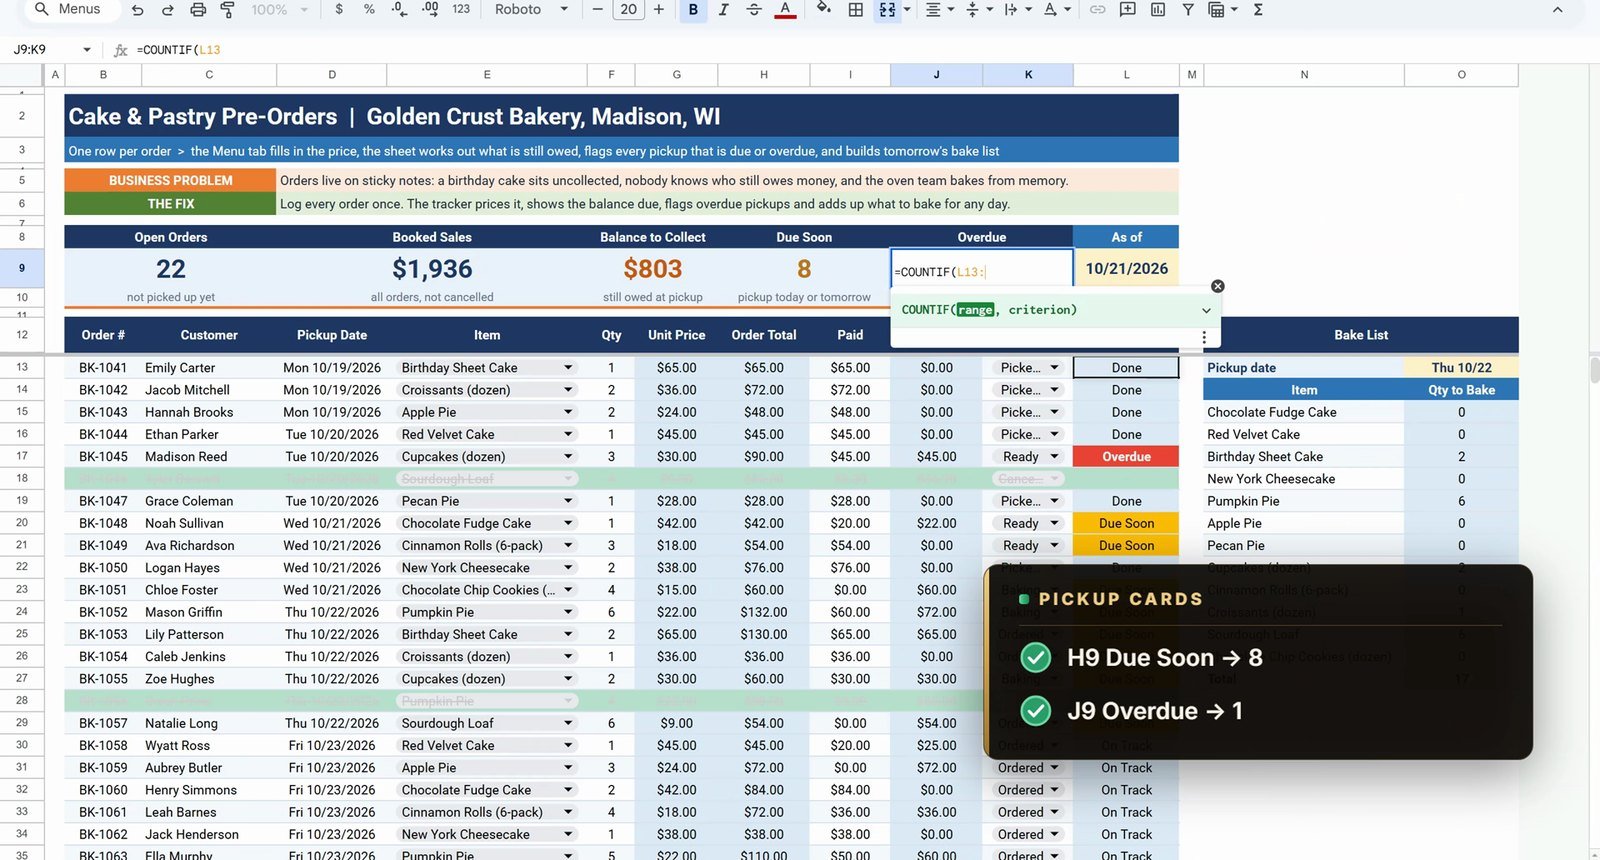Open the vertical align dropdown
This screenshot has height=860, width=1600.
(x=977, y=9)
